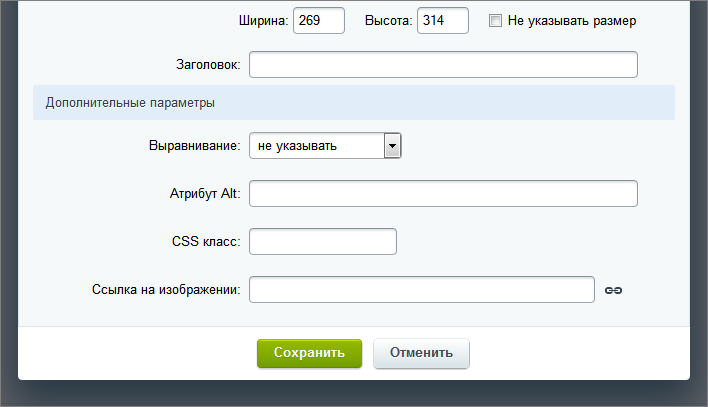Screen dimensions: 708x407
Task: Click the chain link icon beside image link field
Action: click(x=613, y=290)
